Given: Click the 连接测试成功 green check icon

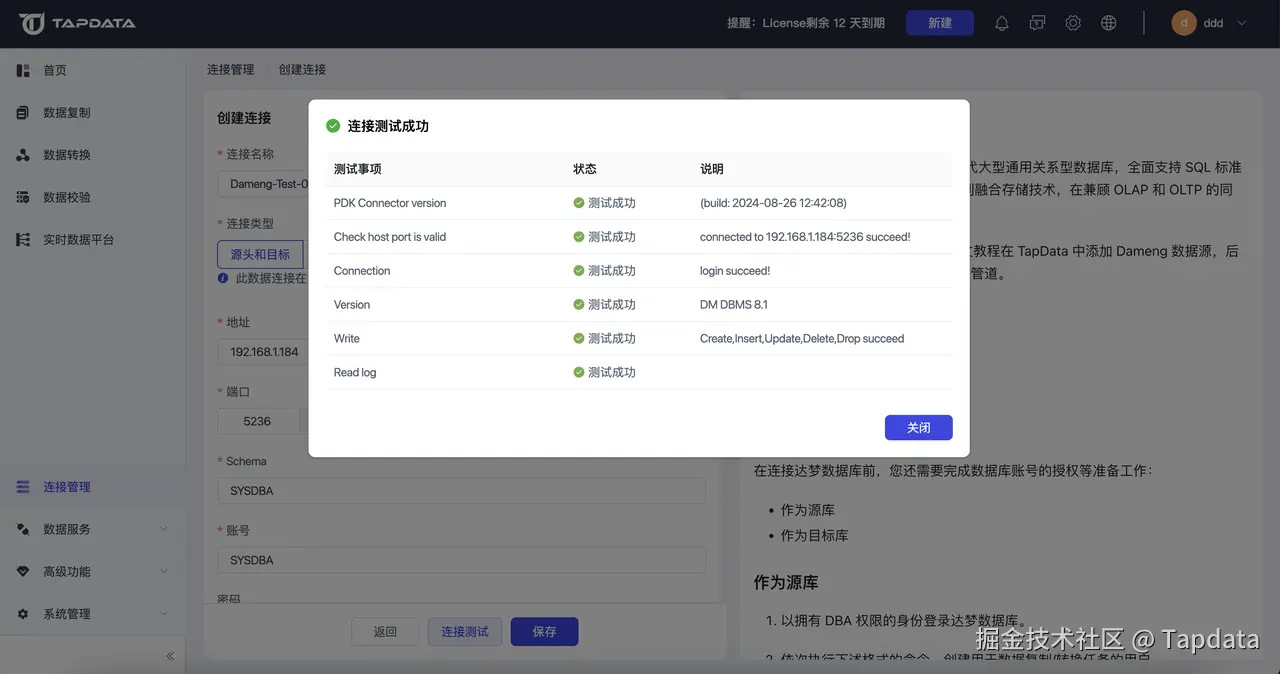Looking at the screenshot, I should pos(333,126).
